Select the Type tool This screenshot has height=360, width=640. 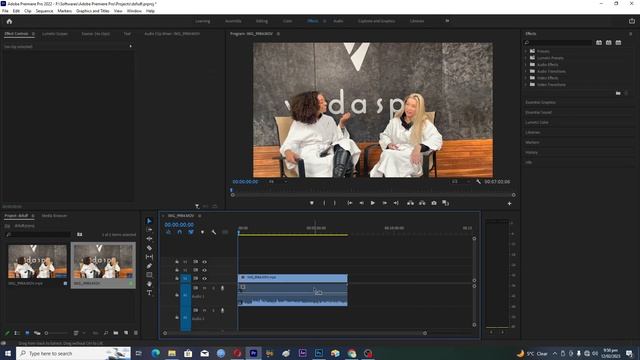[149, 293]
